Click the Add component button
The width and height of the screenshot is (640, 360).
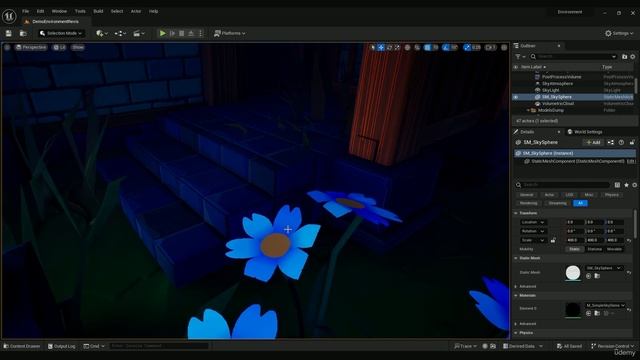click(x=593, y=142)
